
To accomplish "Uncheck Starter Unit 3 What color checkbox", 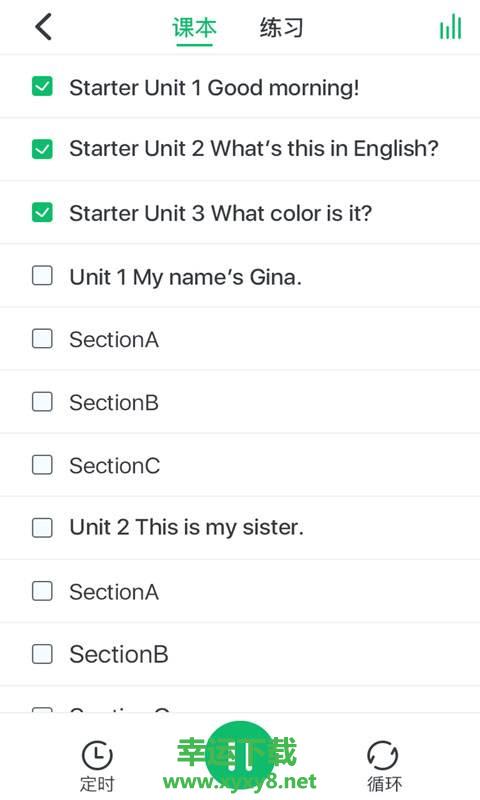I will 42,213.
